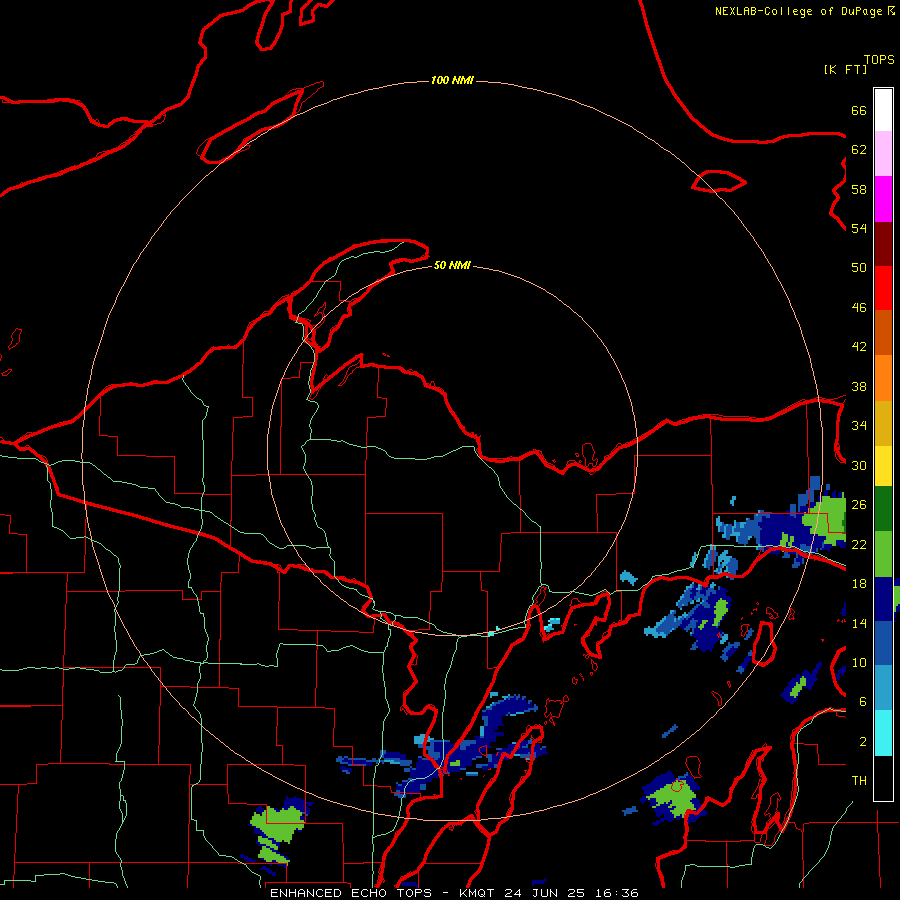The height and width of the screenshot is (900, 900).
Task: Click the legend value 54
Action: point(859,228)
